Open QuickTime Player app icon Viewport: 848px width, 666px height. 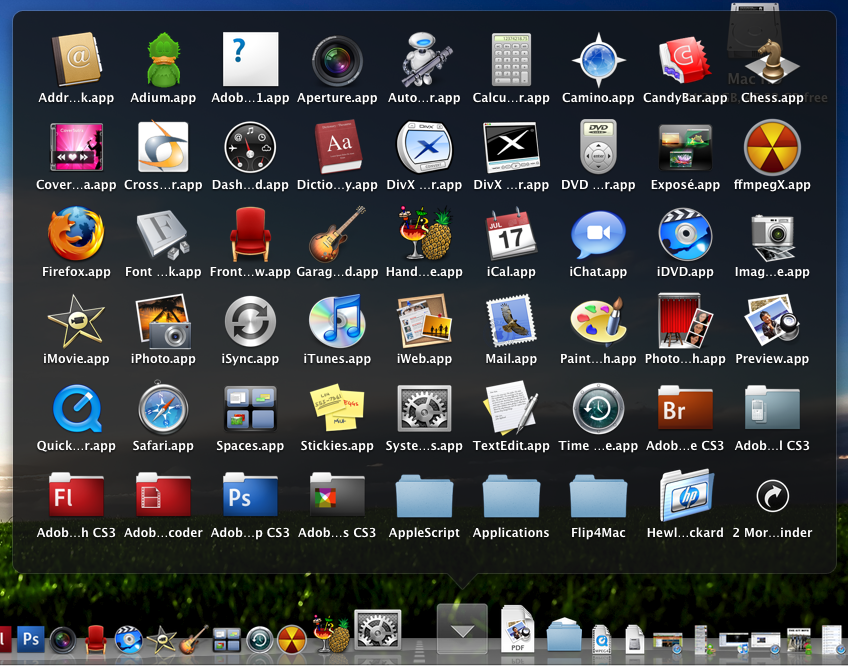coord(76,409)
